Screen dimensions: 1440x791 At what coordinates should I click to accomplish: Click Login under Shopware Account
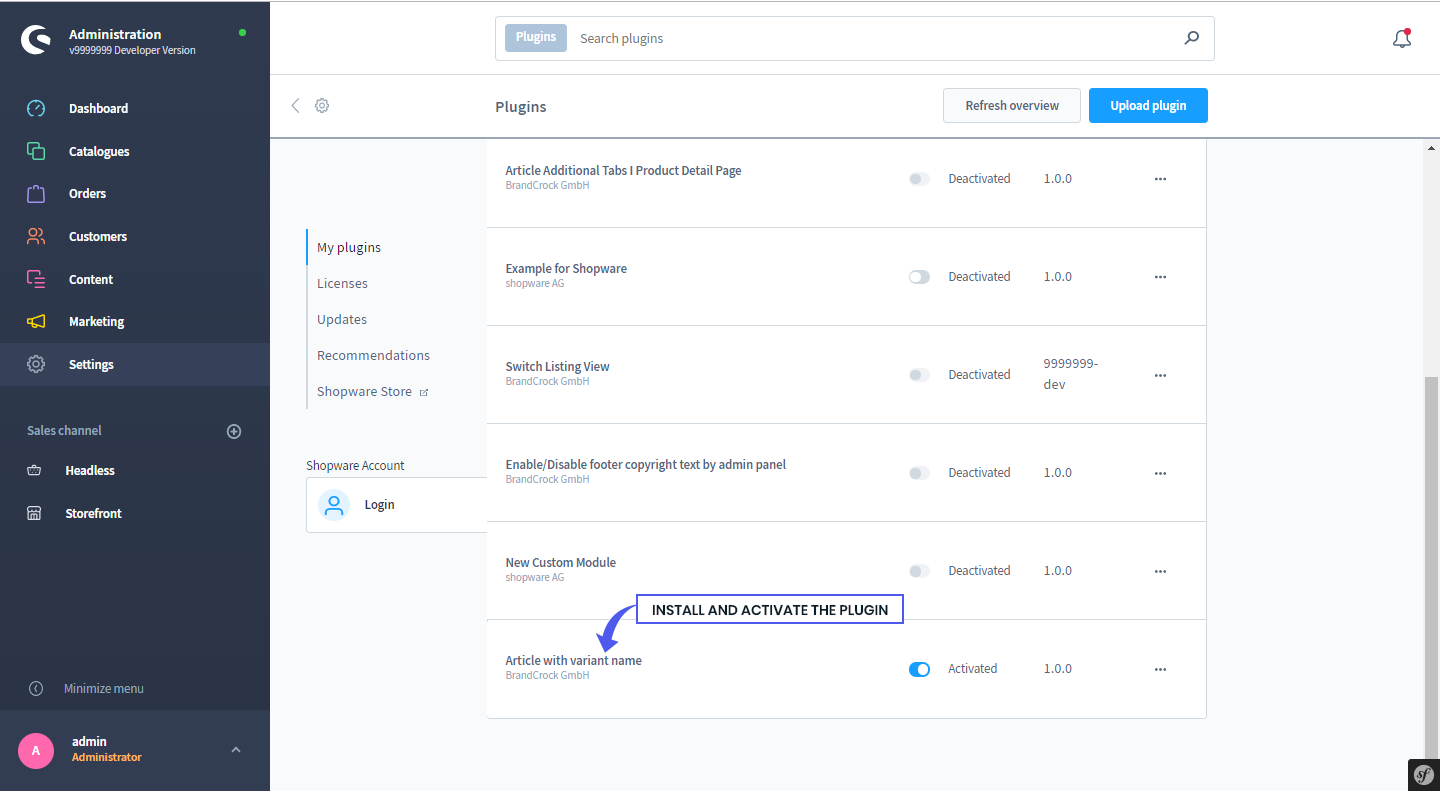(379, 504)
